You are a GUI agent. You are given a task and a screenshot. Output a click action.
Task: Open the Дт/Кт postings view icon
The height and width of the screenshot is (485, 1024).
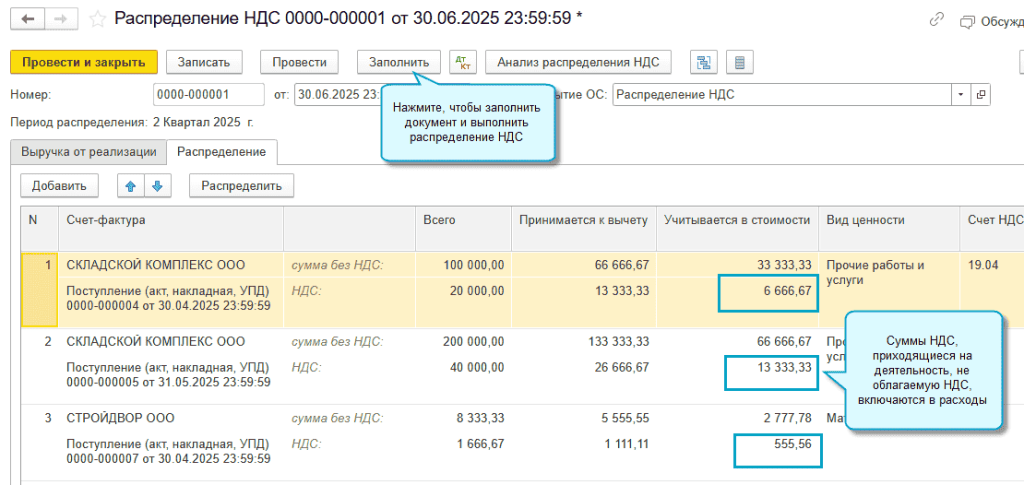click(462, 62)
